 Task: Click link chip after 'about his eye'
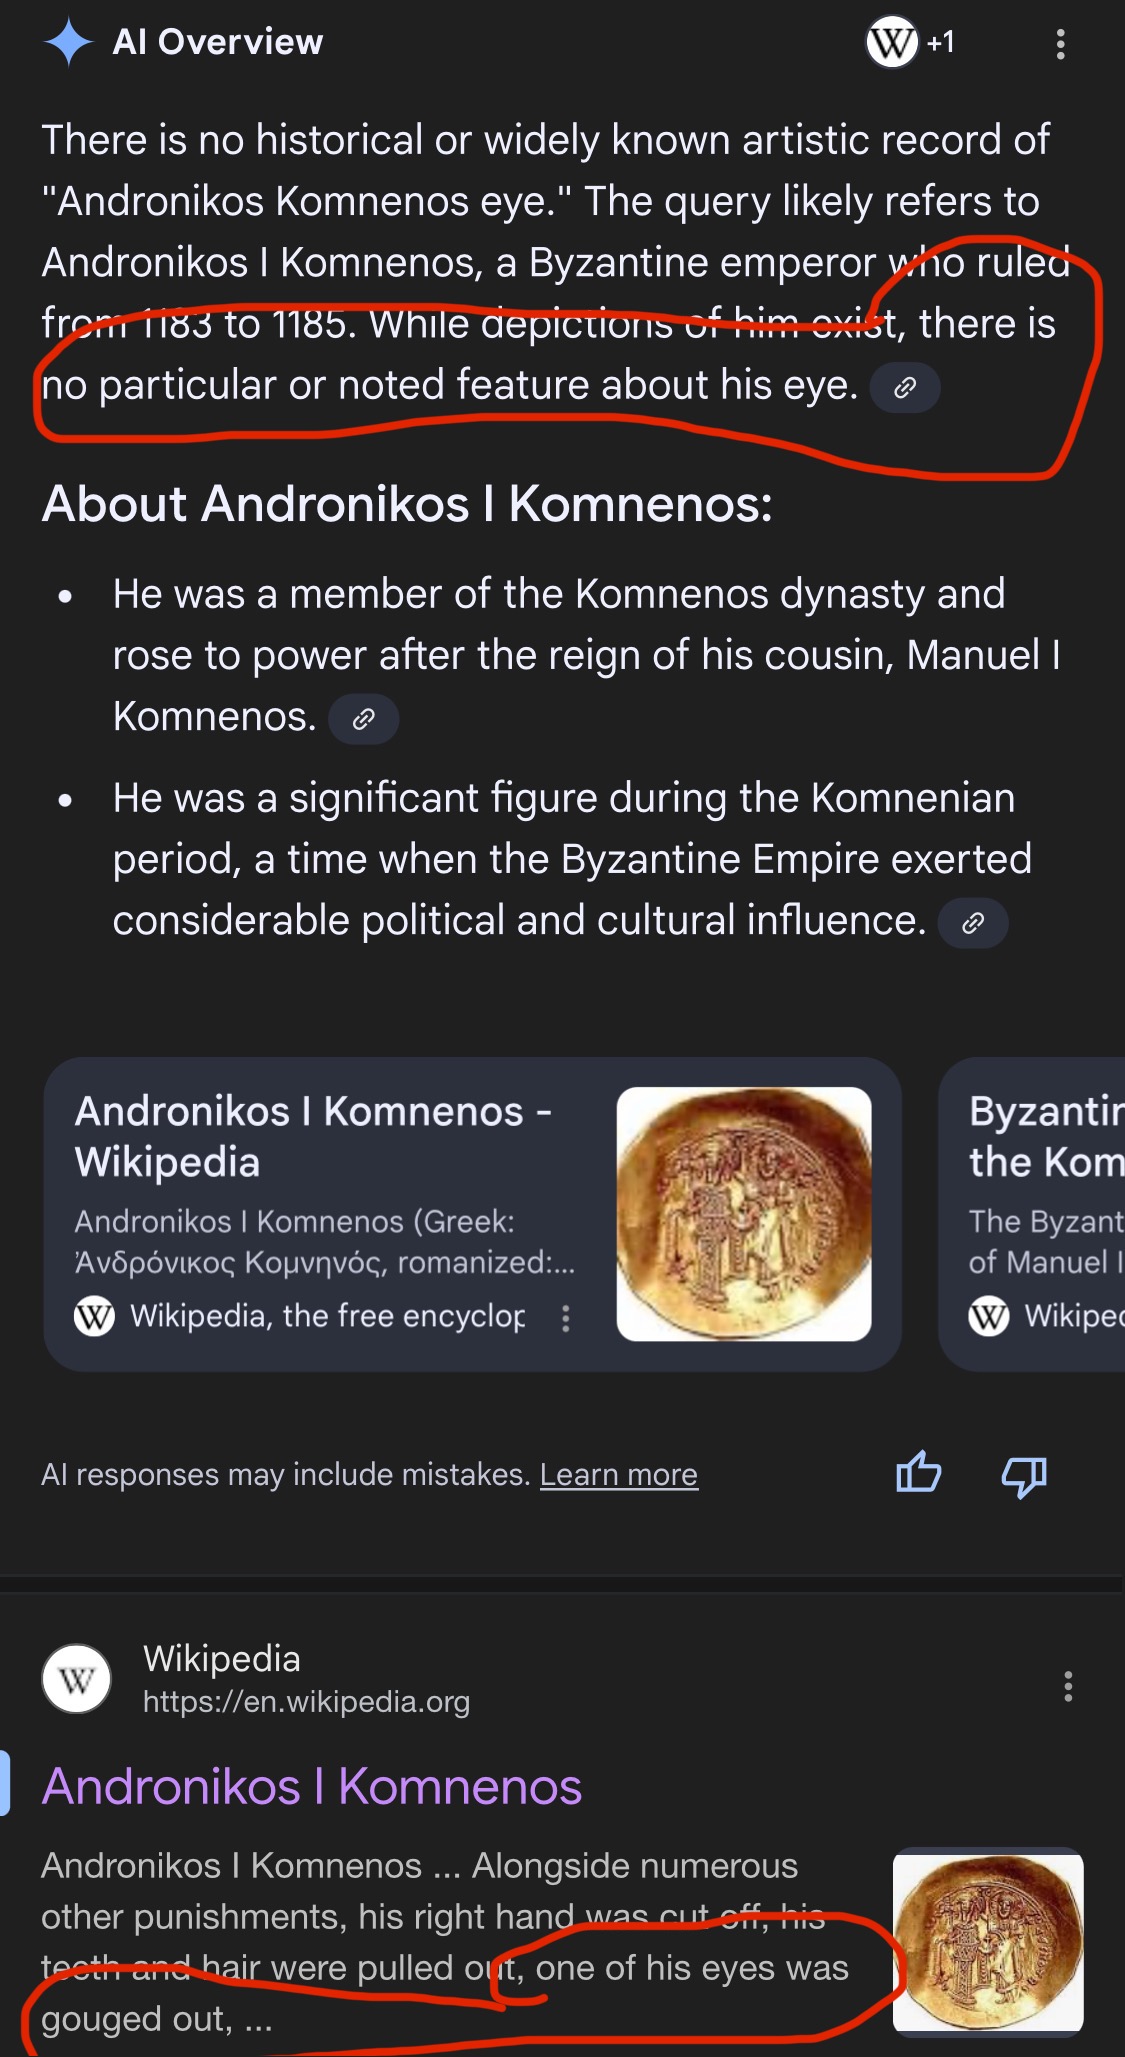[904, 388]
